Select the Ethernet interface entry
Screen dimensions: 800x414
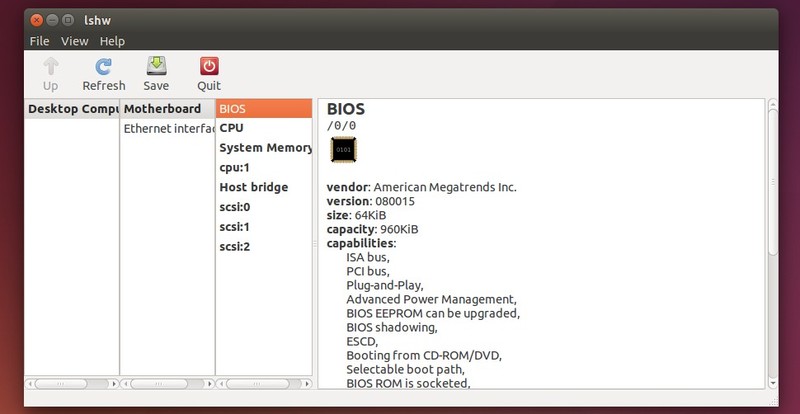pos(167,128)
